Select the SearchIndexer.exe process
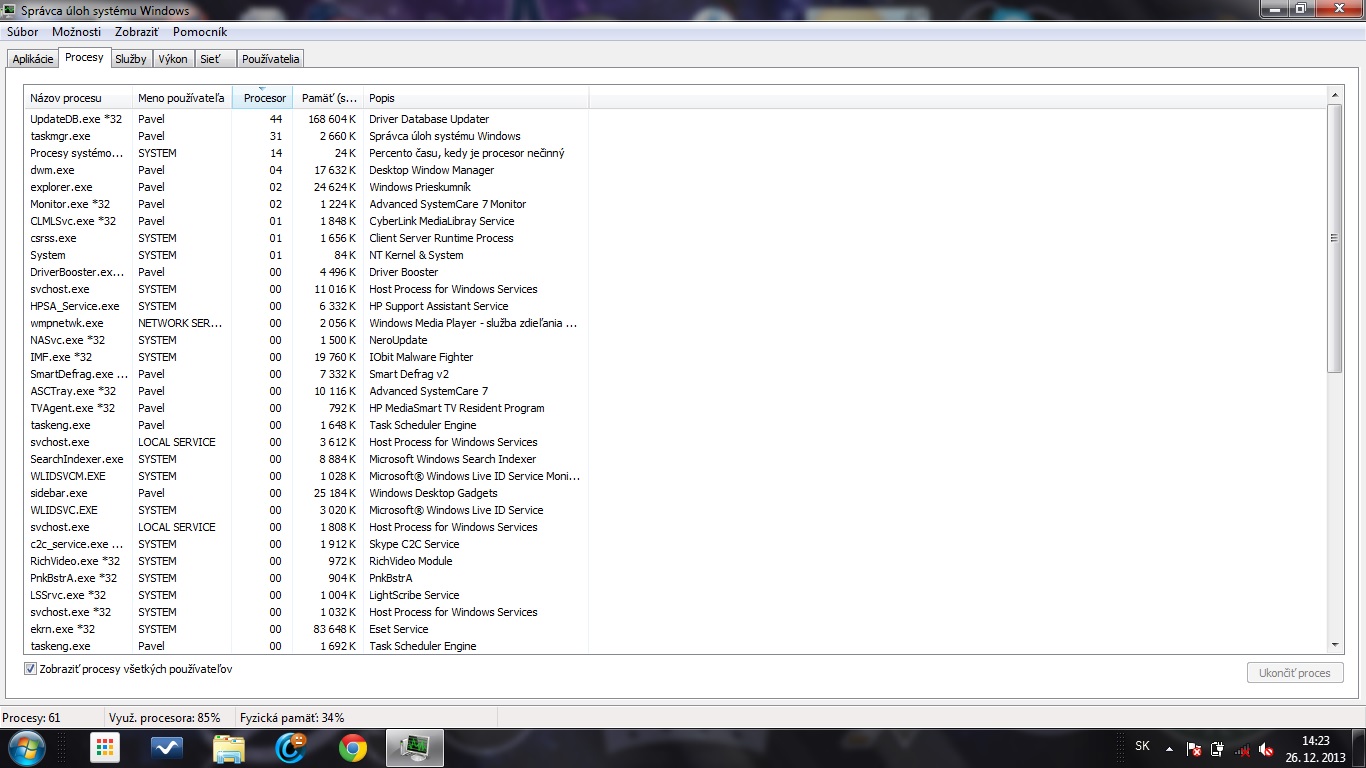Screen dimensions: 1366x768 [x=307, y=459]
